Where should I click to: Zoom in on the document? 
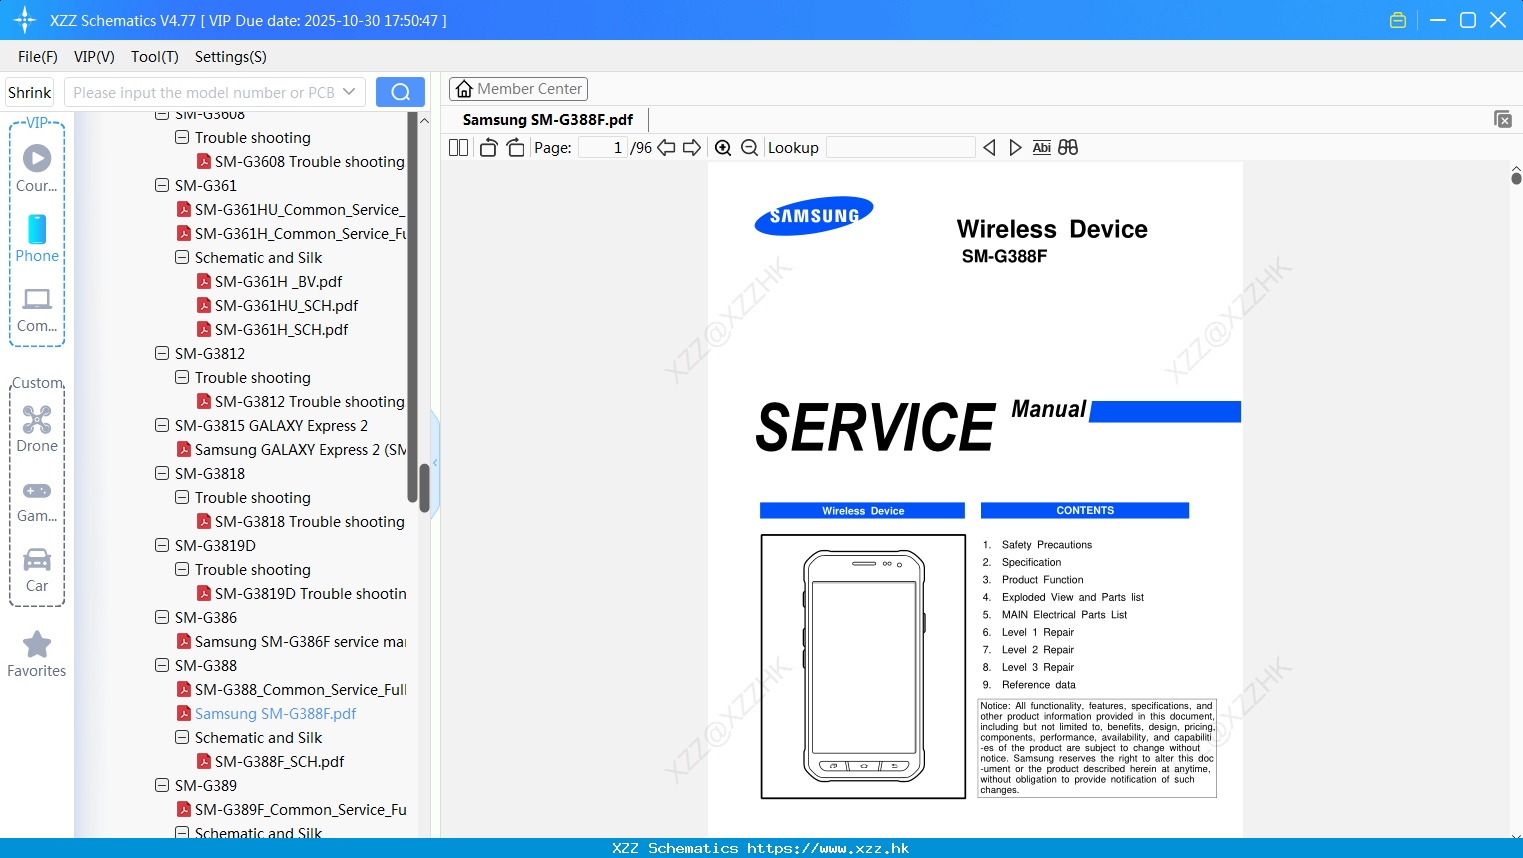pyautogui.click(x=723, y=147)
